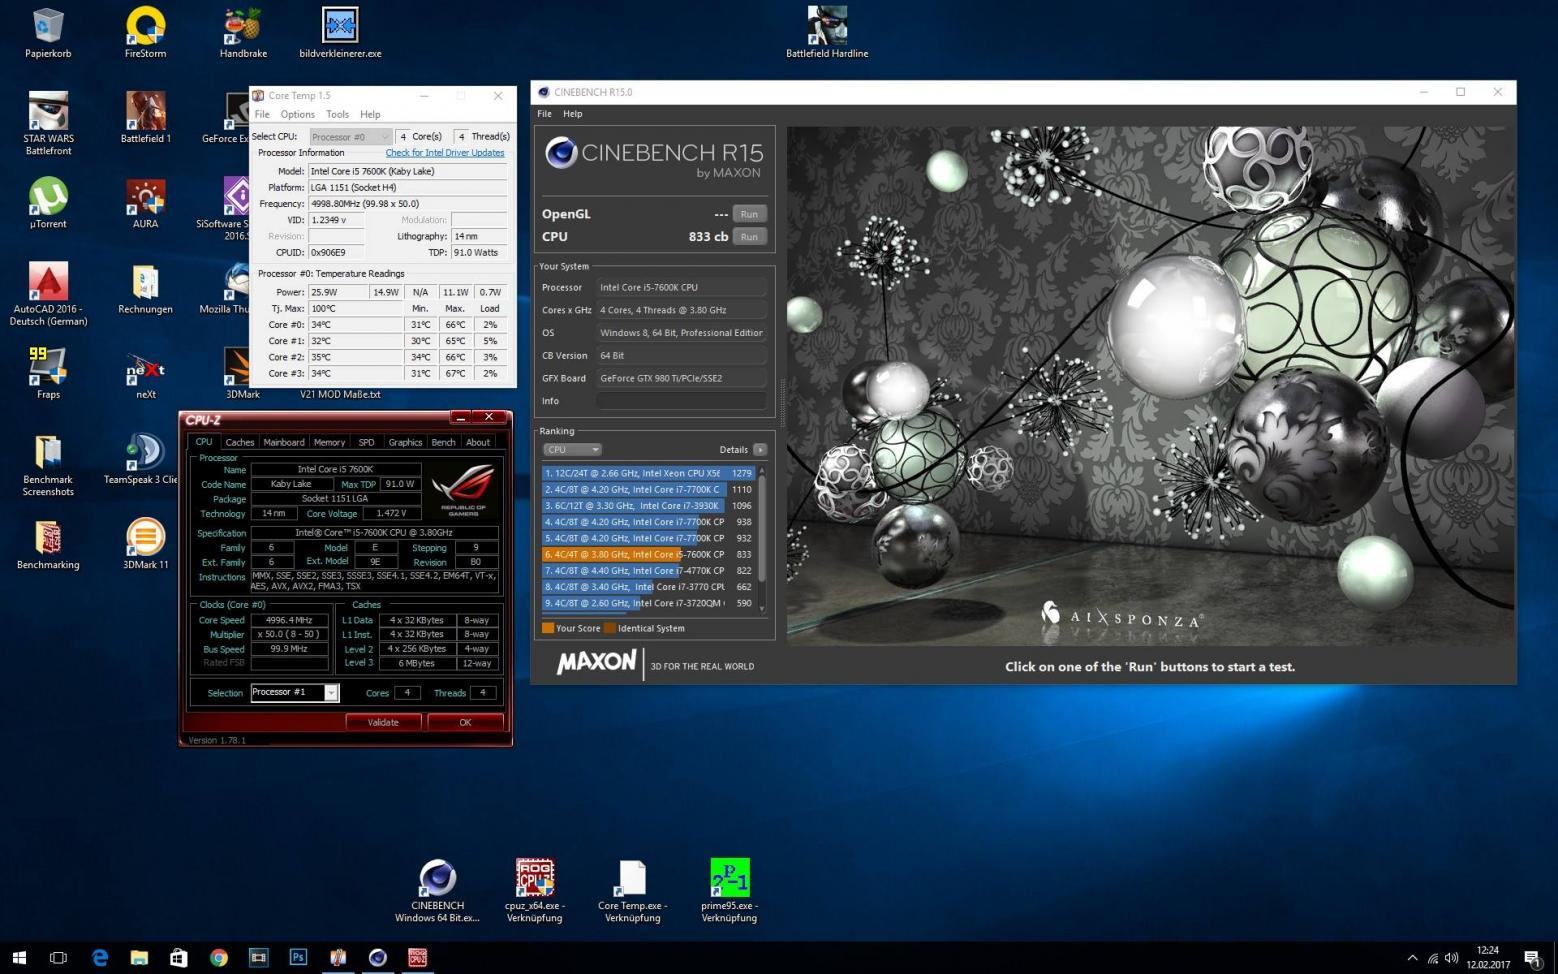Open the STAR WARS Battlefront icon
The image size is (1558, 974).
point(48,124)
